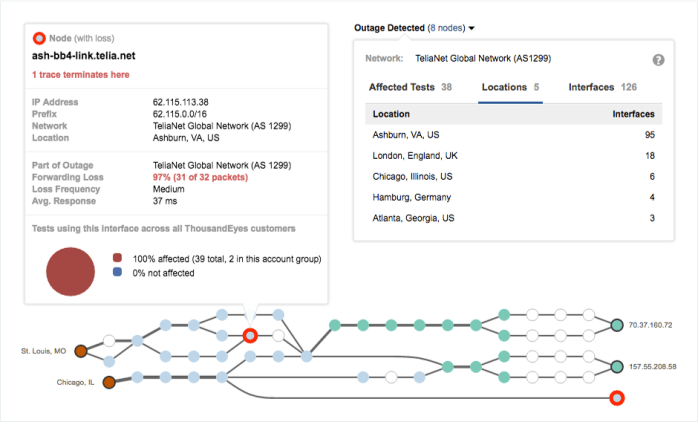The width and height of the screenshot is (698, 422).
Task: Click the 37 ms average response value
Action: [165, 201]
